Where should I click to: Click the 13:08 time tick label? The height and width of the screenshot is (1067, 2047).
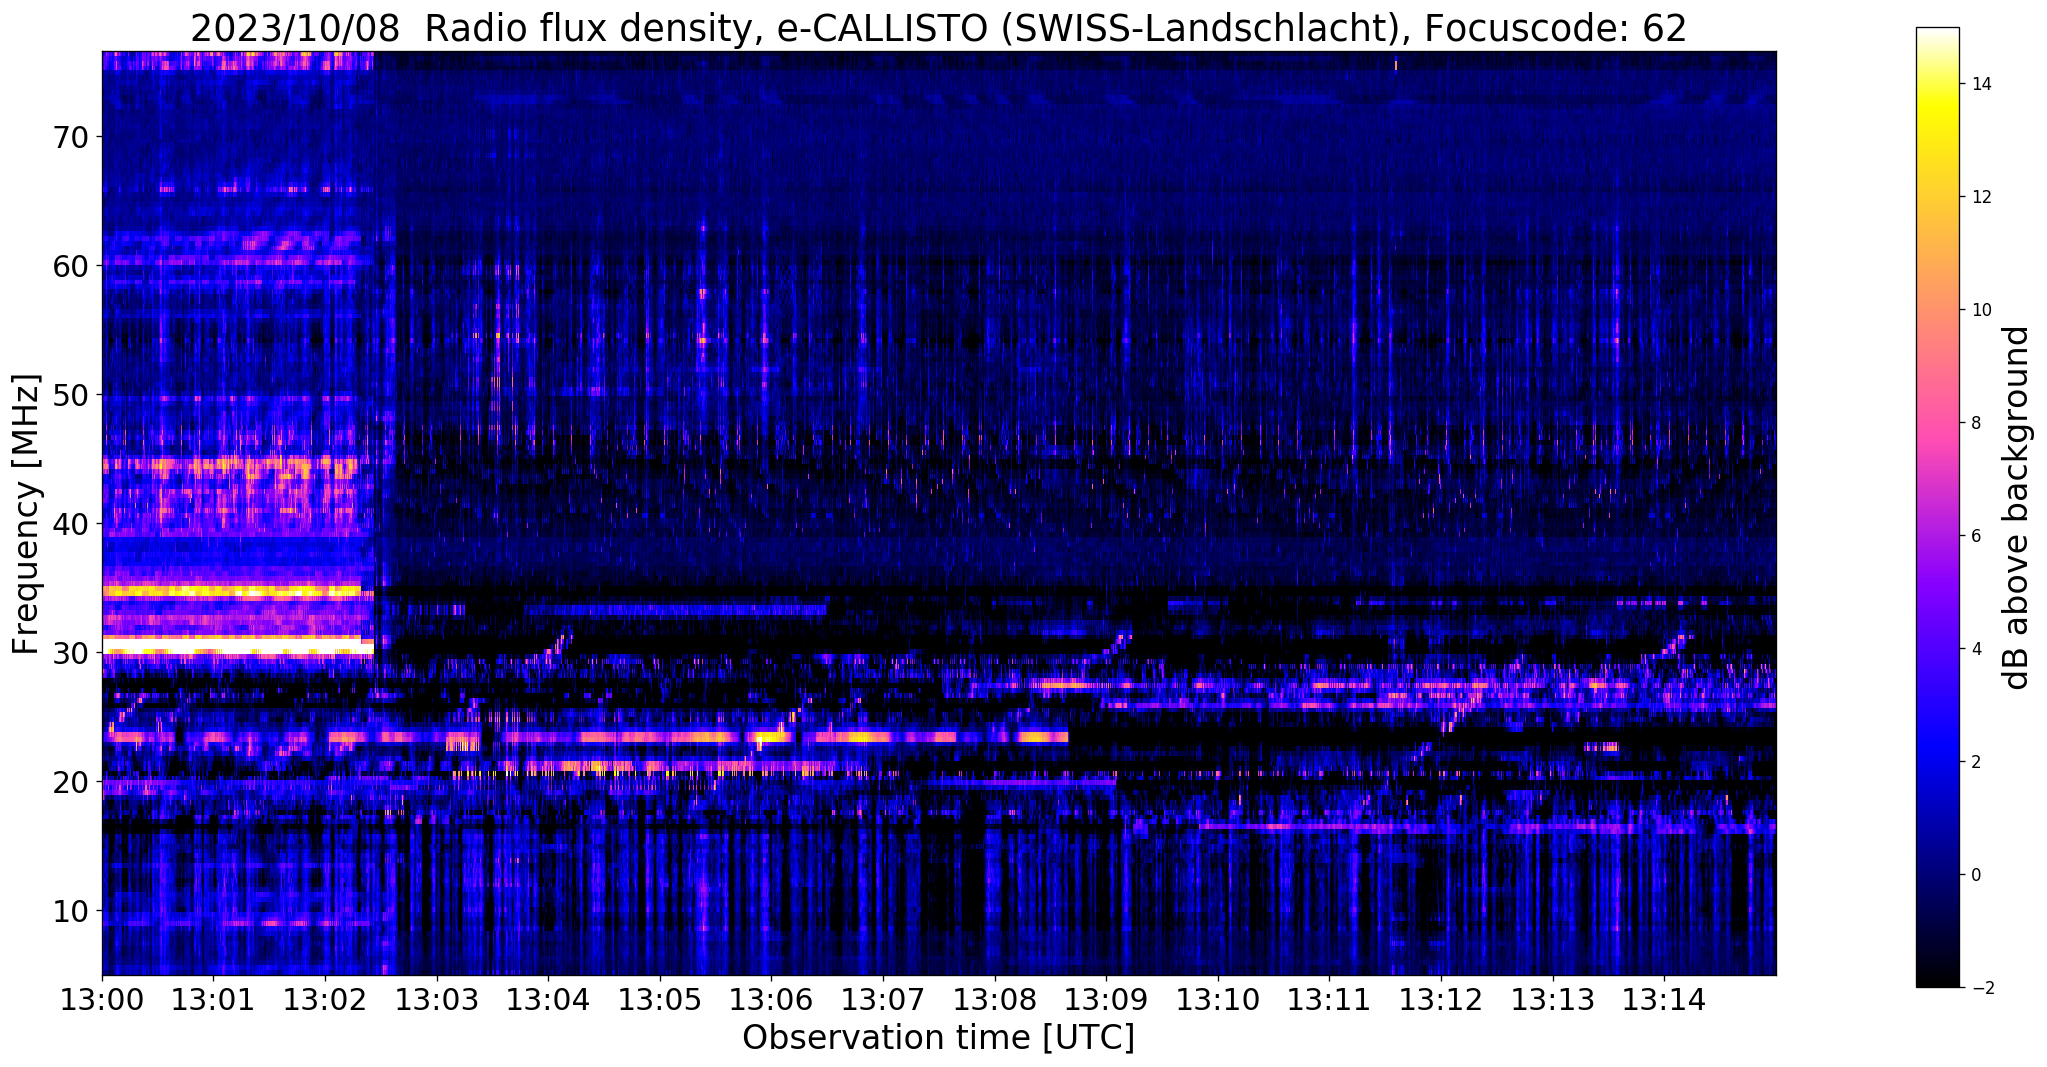point(994,999)
